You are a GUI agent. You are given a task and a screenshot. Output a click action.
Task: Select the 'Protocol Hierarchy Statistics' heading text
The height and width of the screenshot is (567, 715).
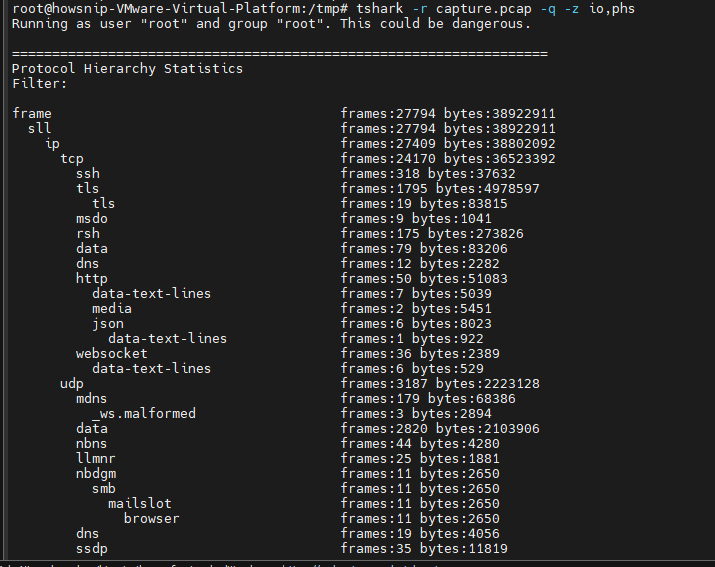pyautogui.click(x=127, y=69)
